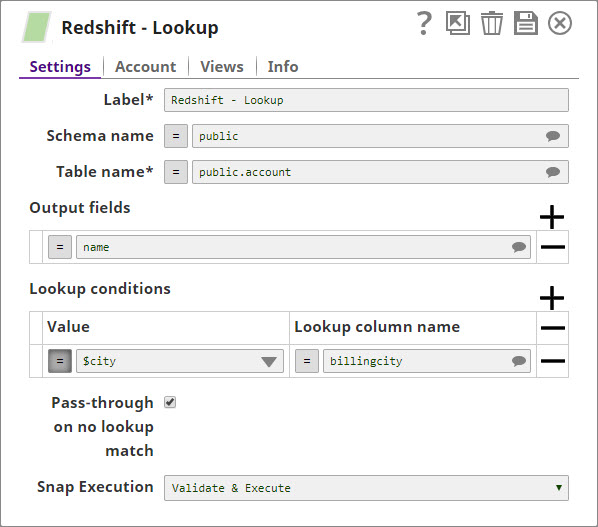This screenshot has width=598, height=527.
Task: Open suggestions bubble for name output field
Action: (519, 247)
